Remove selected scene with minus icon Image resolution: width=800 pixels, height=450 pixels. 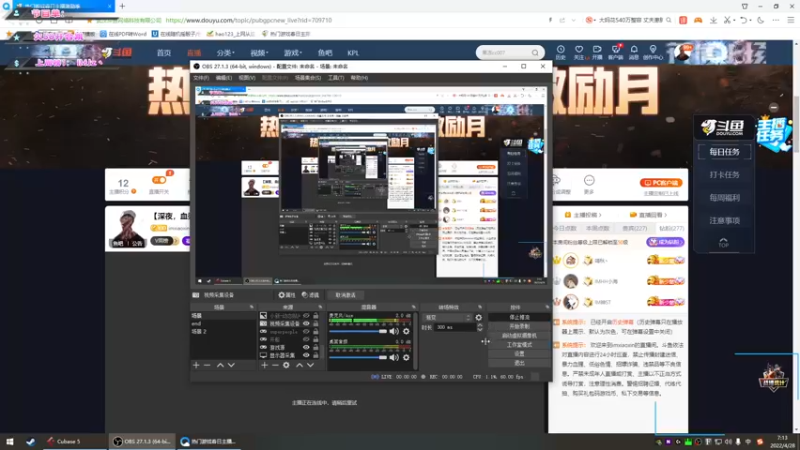coord(207,365)
